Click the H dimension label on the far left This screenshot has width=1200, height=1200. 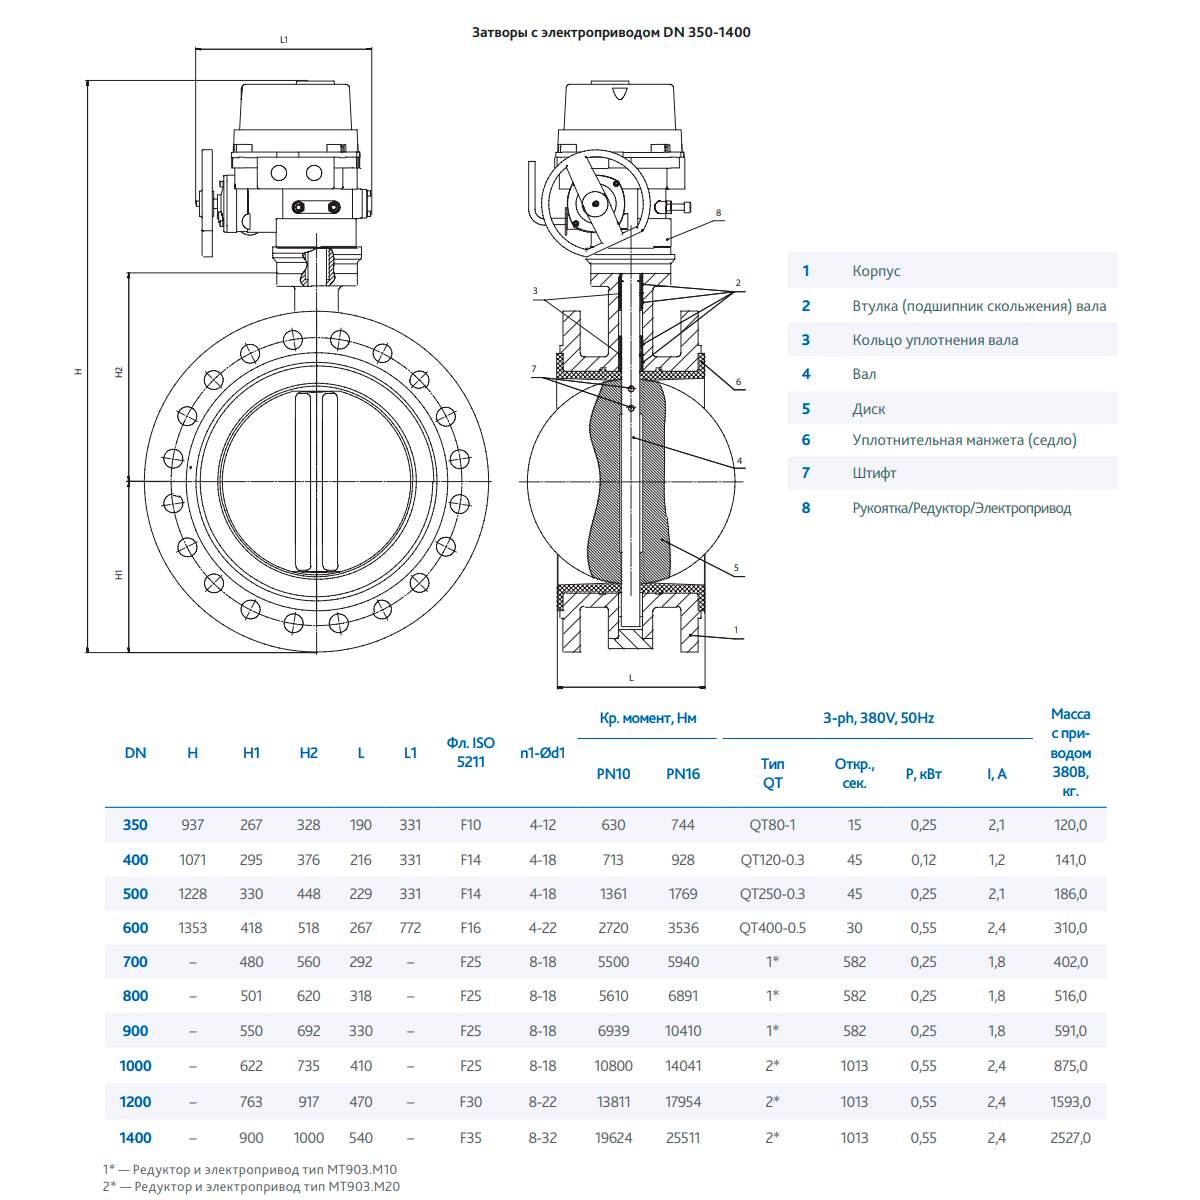[78, 371]
